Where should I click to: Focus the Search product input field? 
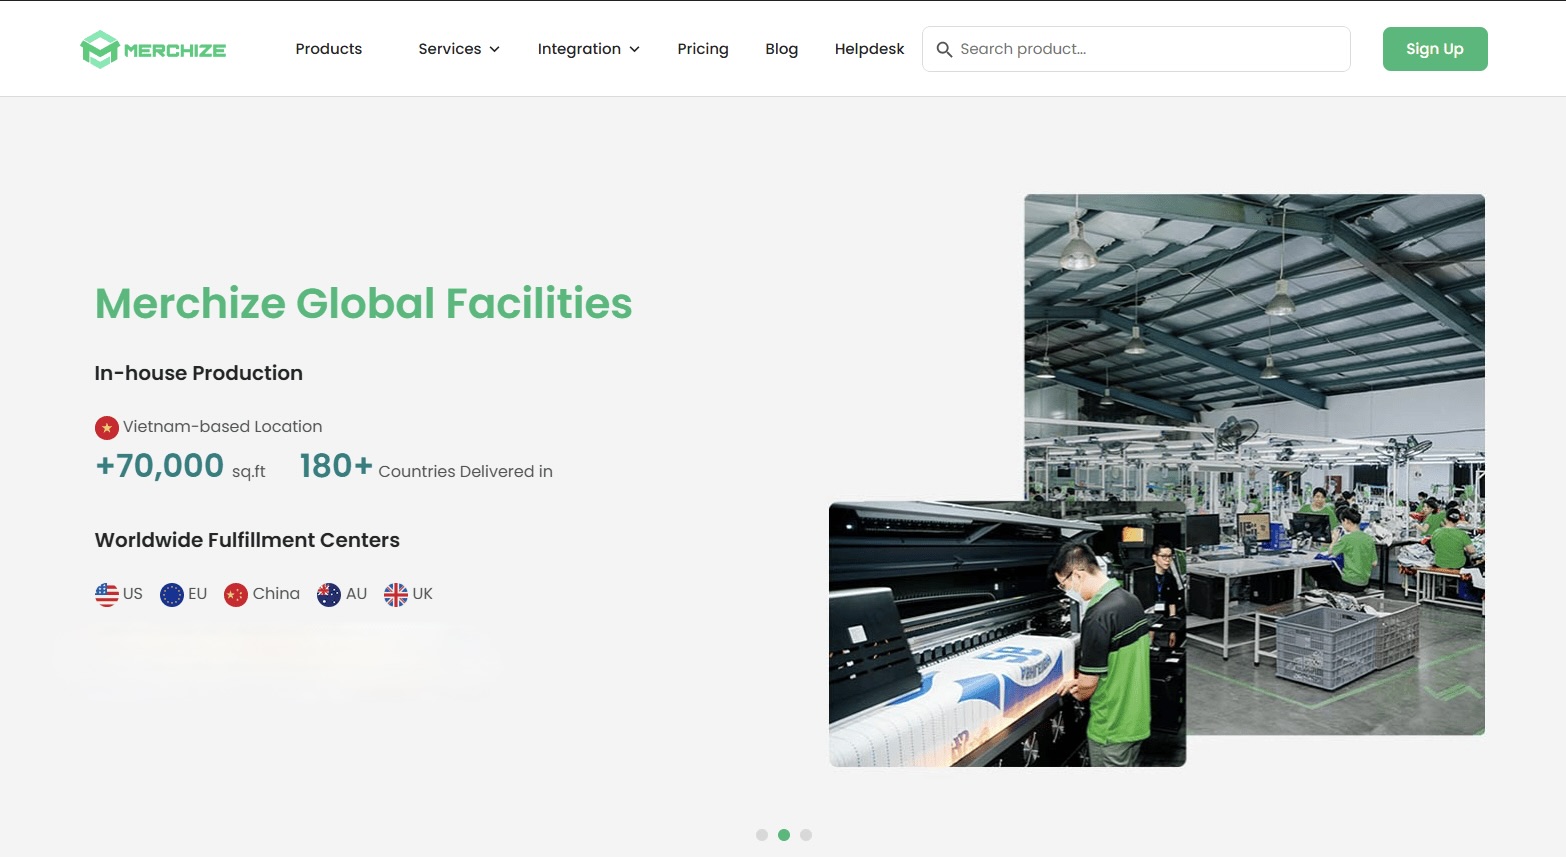click(x=1150, y=49)
